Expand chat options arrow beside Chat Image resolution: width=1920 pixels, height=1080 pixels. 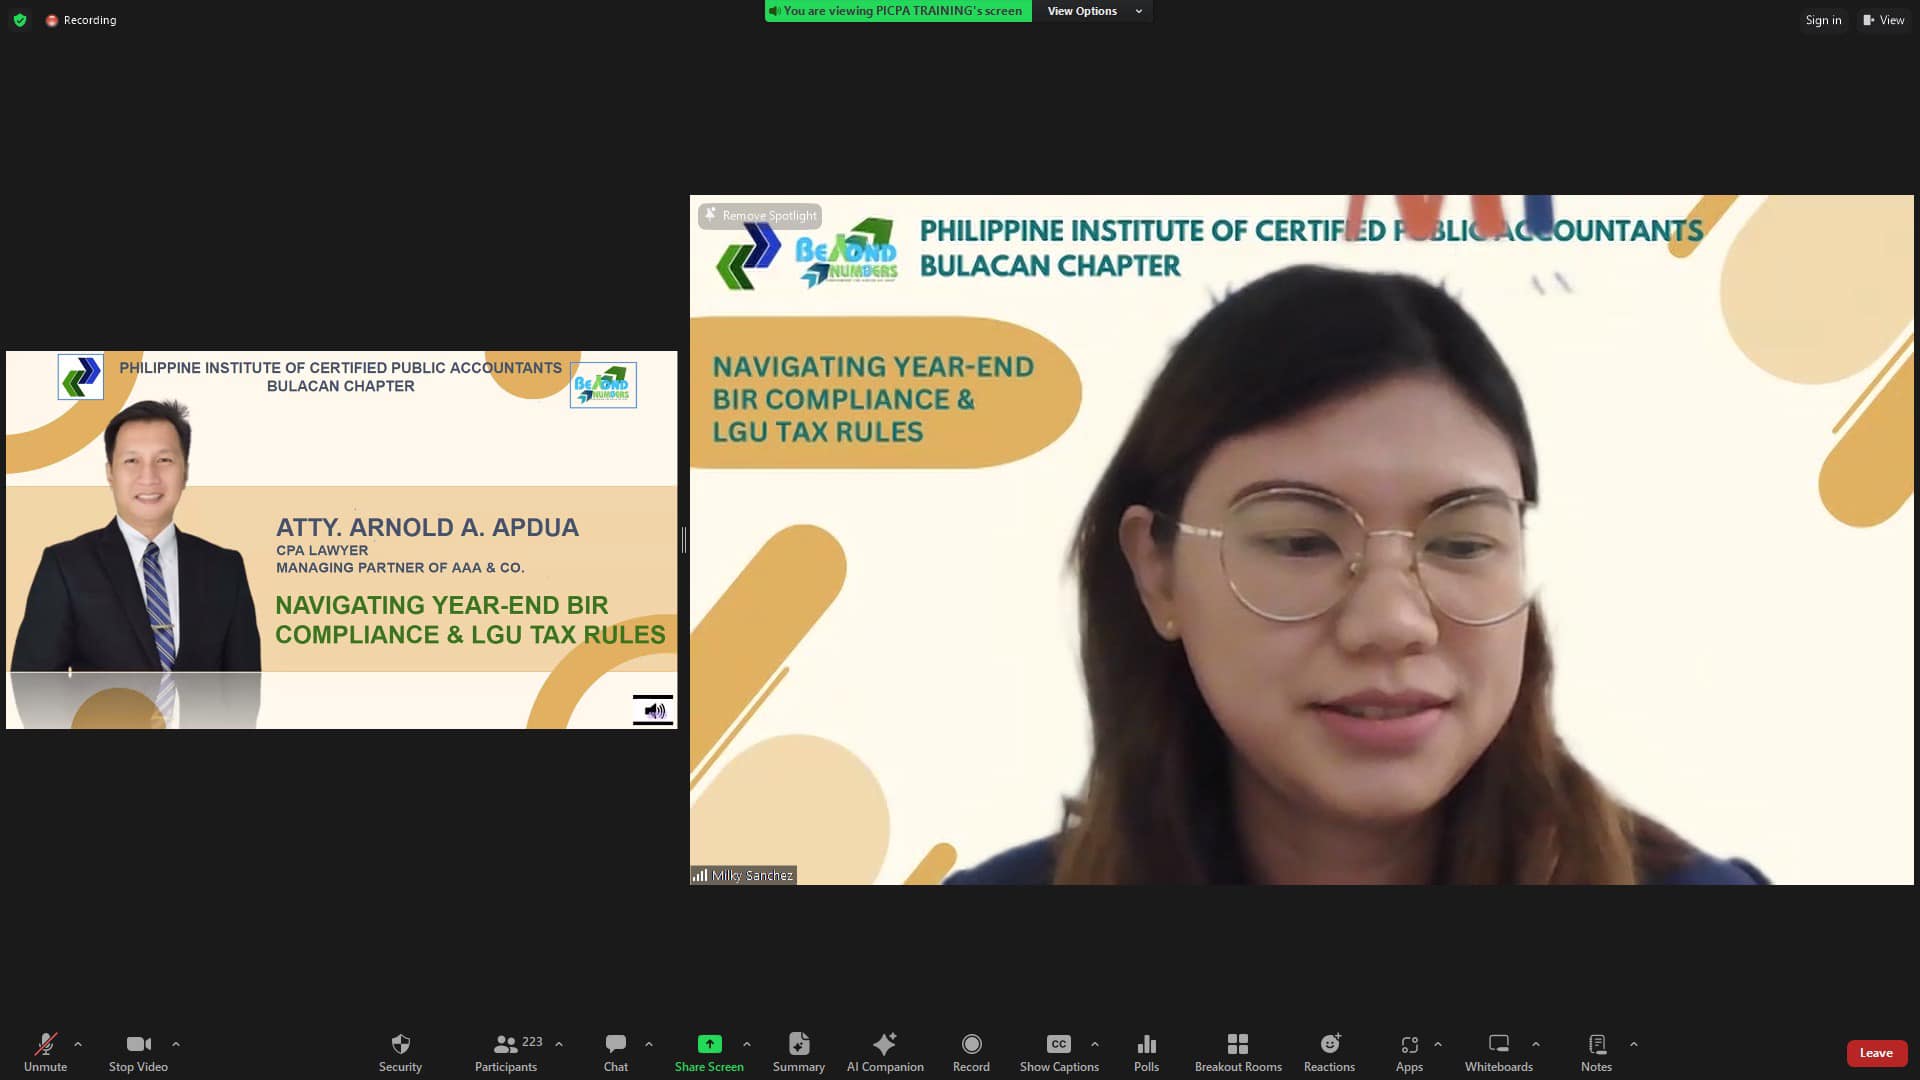pyautogui.click(x=649, y=1044)
